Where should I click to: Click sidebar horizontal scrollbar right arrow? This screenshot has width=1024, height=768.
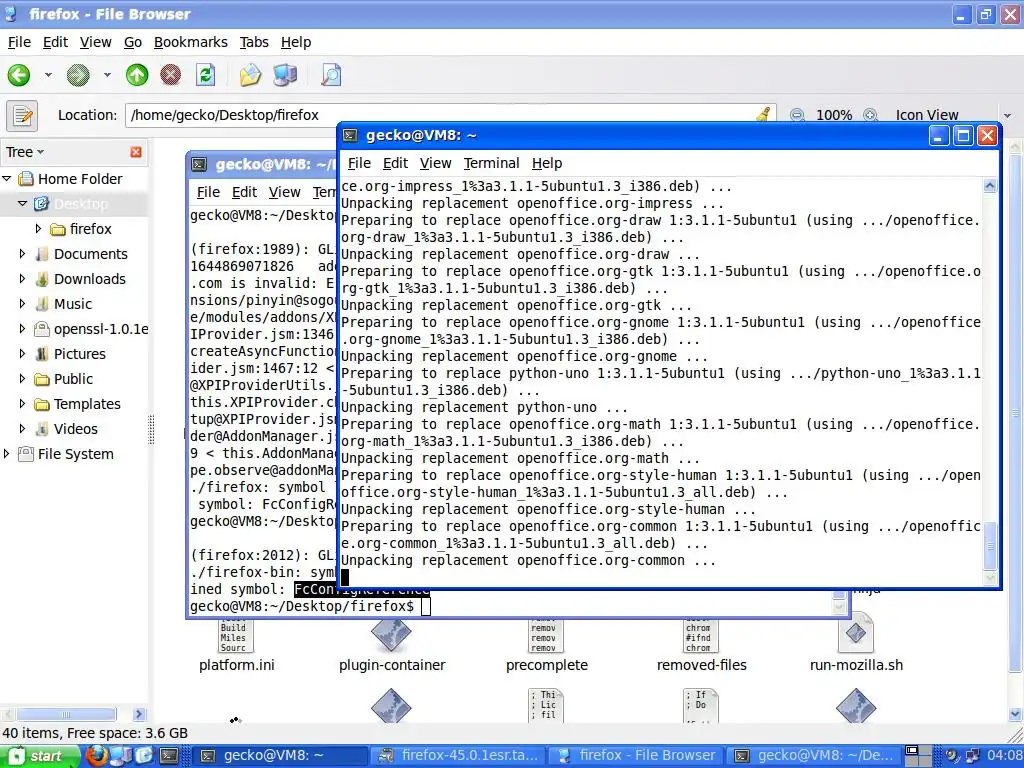click(138, 714)
